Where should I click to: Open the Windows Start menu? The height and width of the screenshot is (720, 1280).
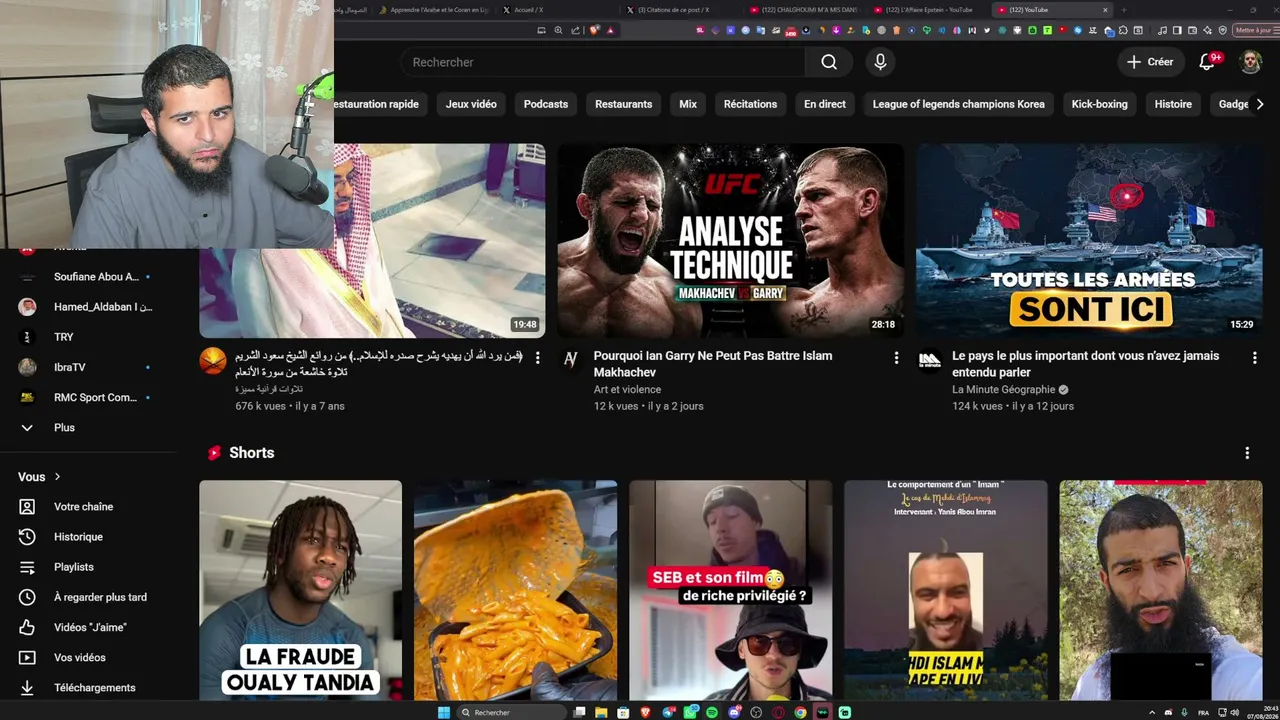444,712
